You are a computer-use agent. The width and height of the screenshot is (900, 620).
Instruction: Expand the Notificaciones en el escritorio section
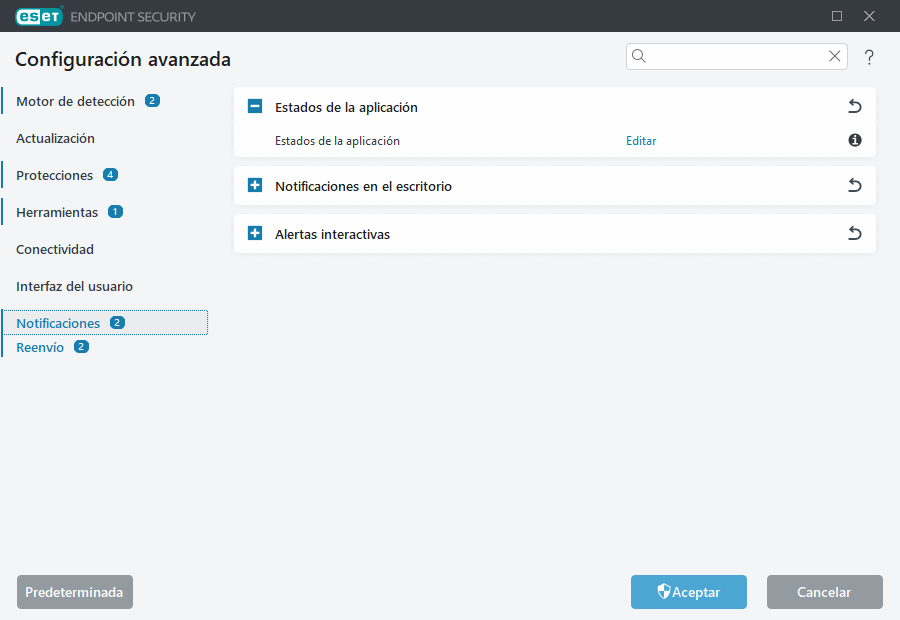tap(254, 185)
